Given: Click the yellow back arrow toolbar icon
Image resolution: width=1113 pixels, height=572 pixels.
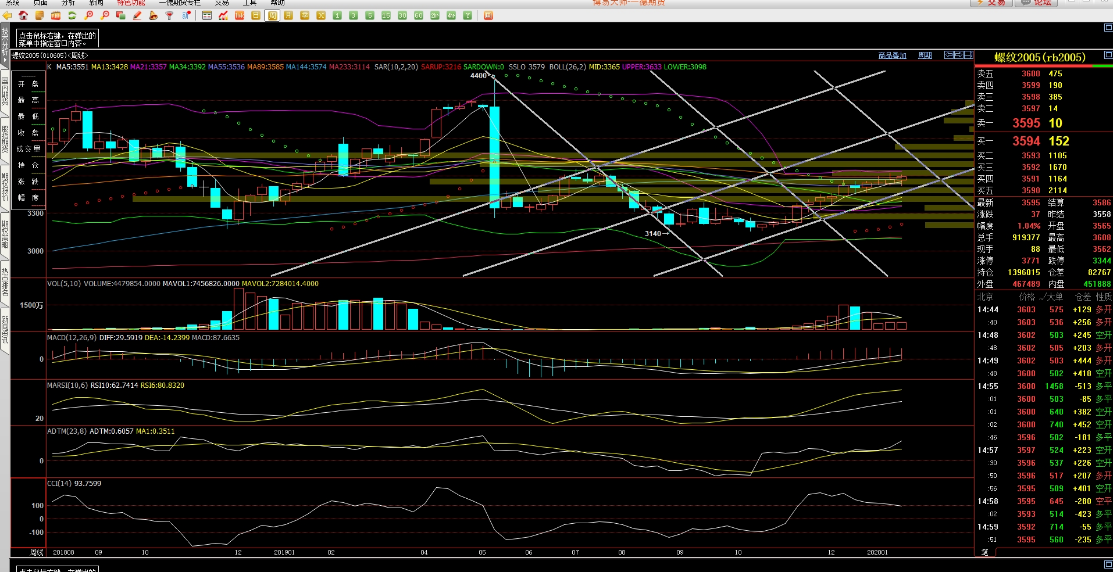Looking at the screenshot, I should [7, 15].
